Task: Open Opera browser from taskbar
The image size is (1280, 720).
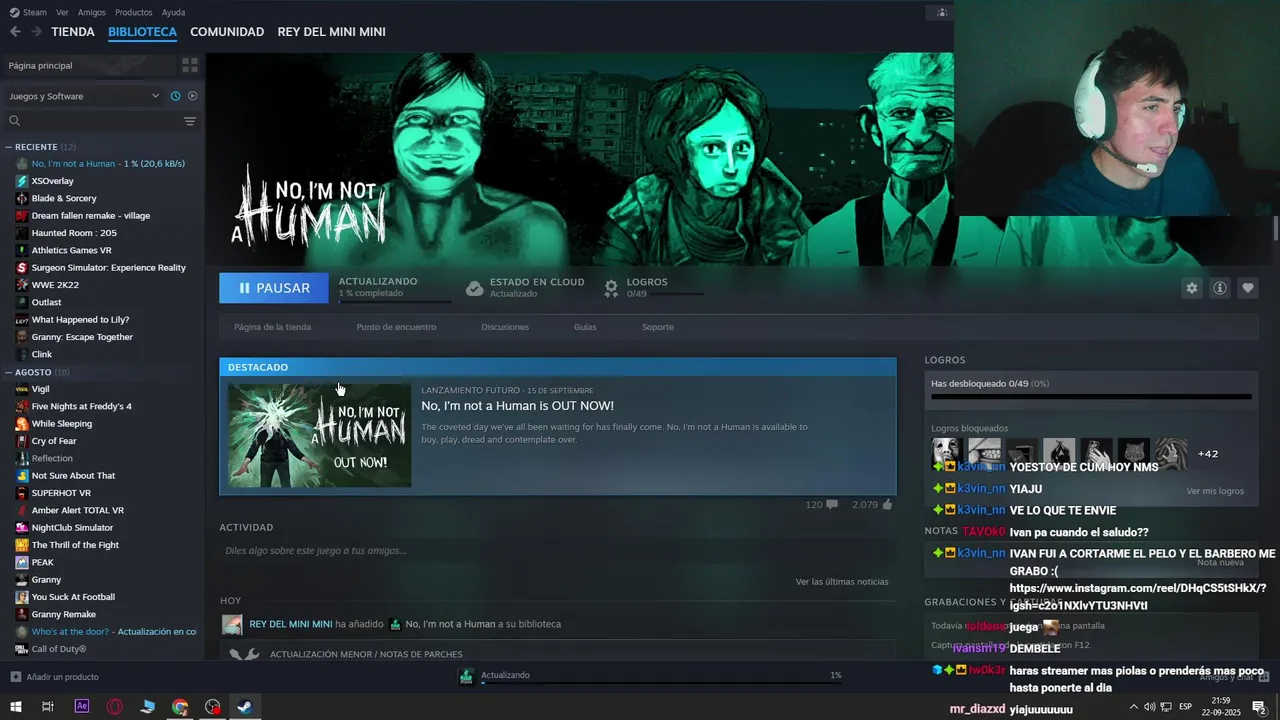Action: coord(115,707)
